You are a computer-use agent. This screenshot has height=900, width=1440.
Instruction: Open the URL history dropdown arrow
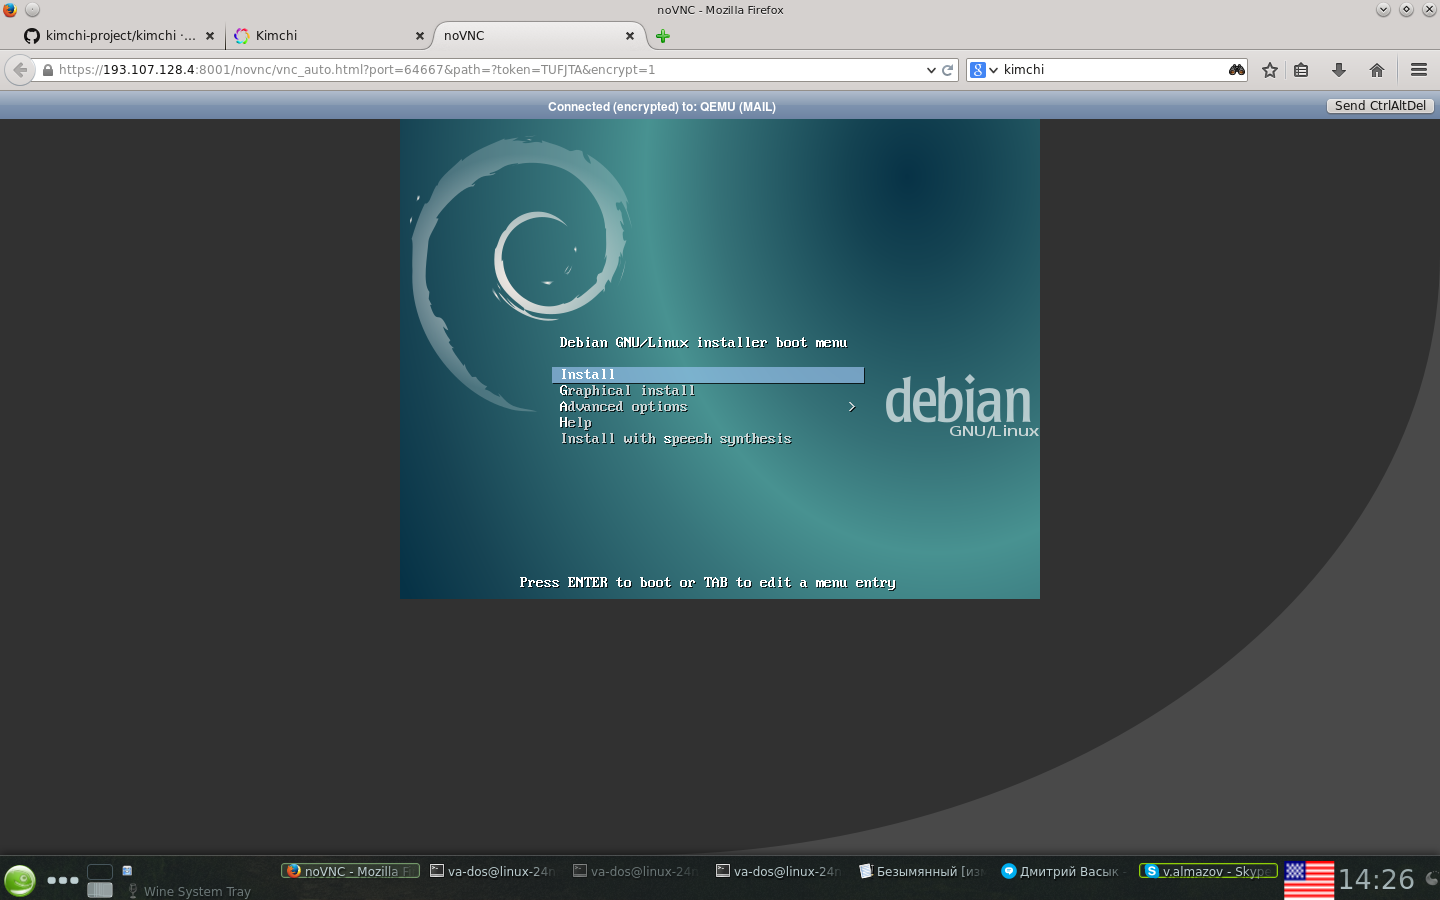[x=931, y=70]
